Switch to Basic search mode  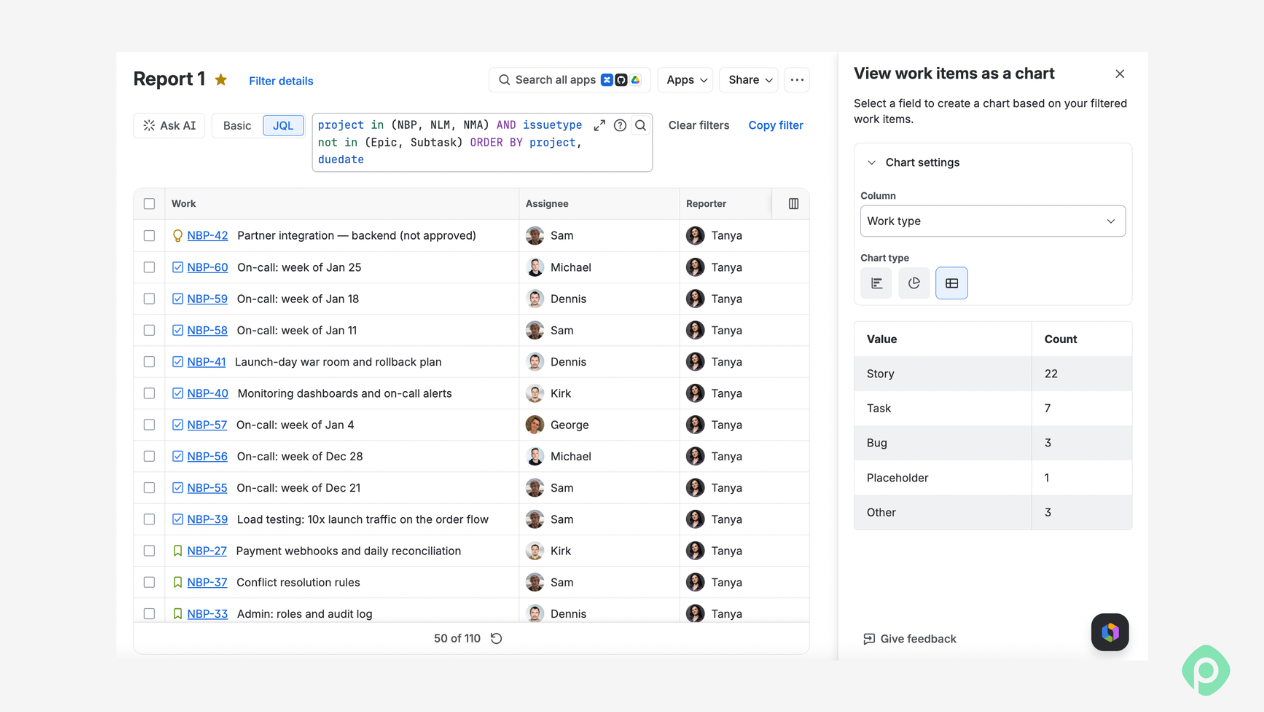[x=237, y=125]
